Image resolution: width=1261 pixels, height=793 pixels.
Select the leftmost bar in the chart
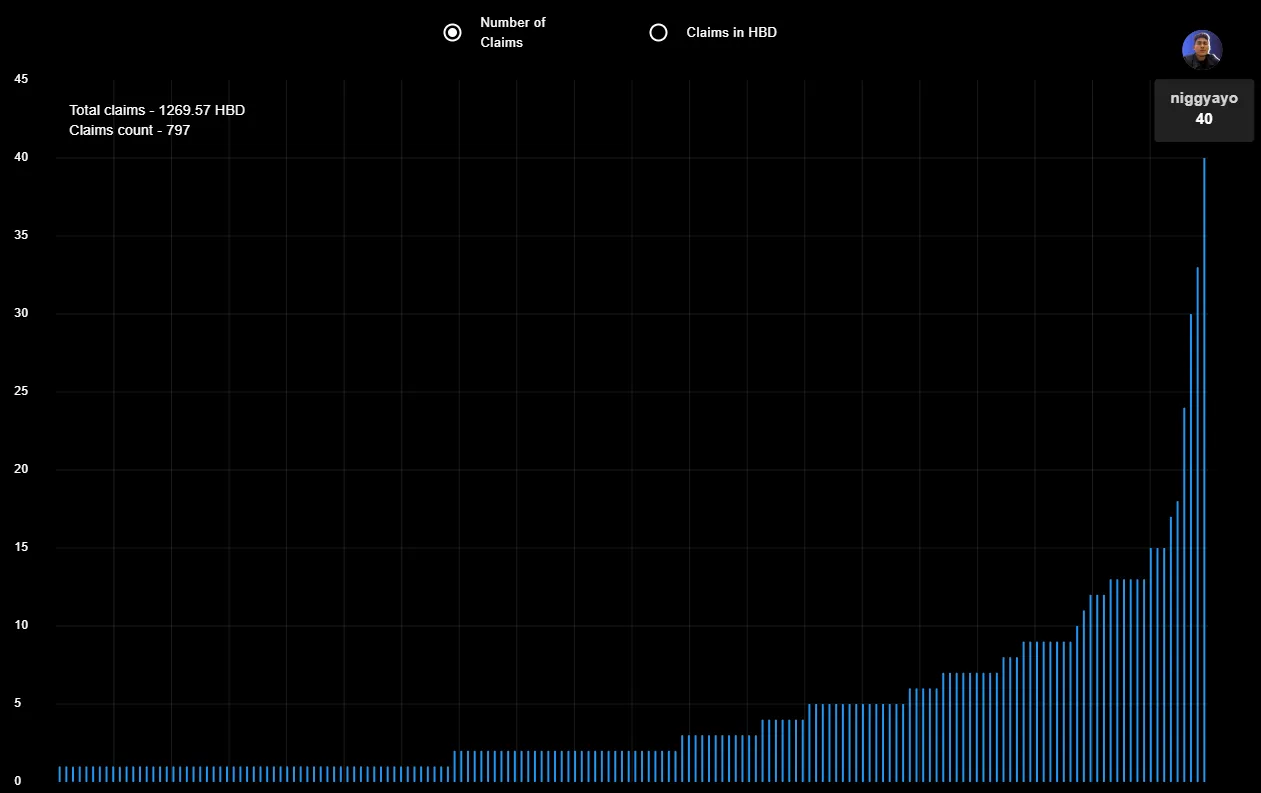[59, 773]
